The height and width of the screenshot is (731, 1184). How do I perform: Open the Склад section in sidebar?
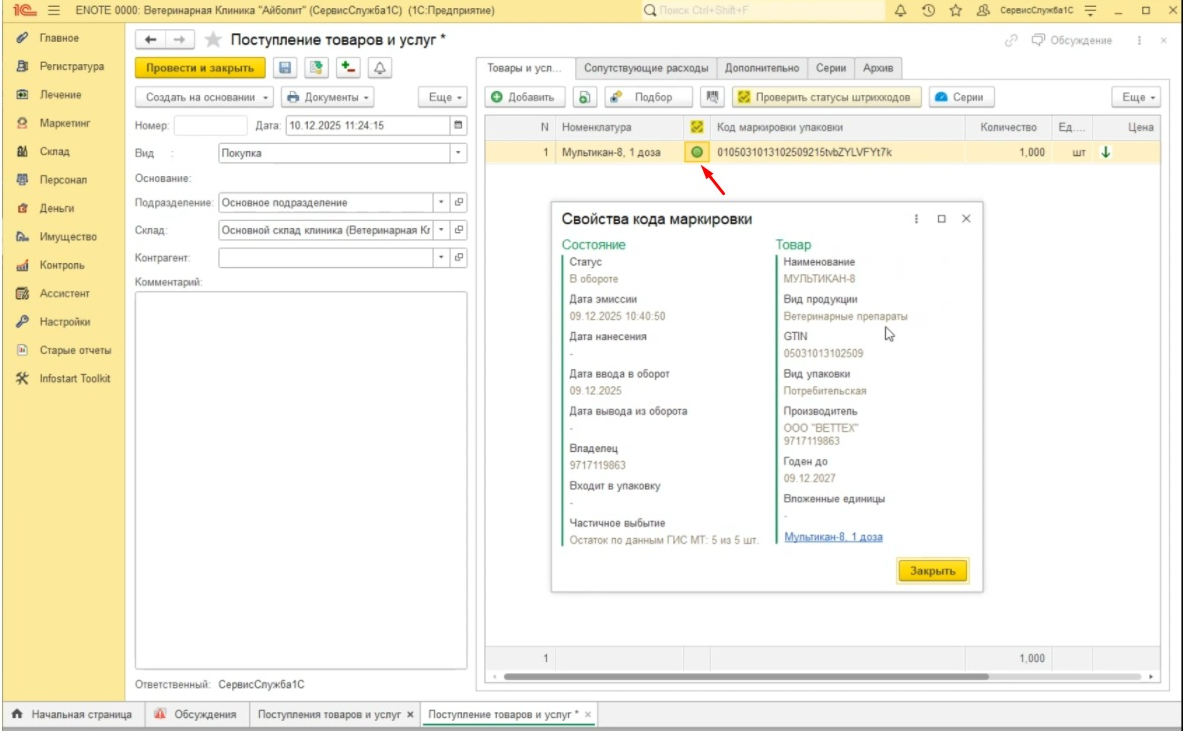point(55,152)
